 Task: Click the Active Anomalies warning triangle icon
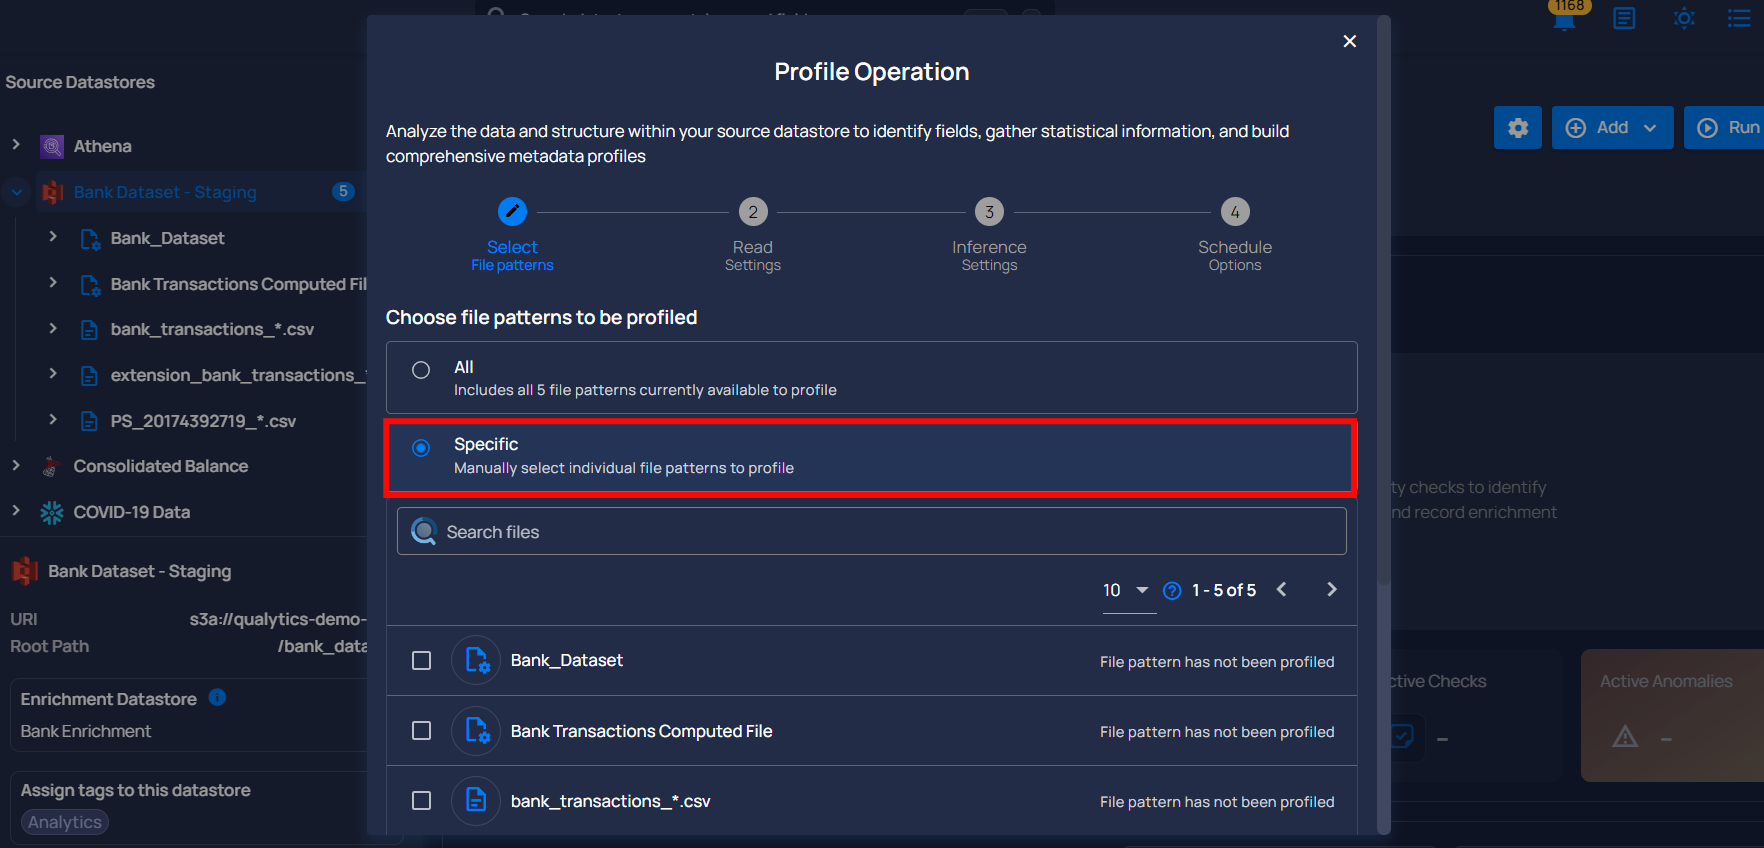pos(1626,737)
